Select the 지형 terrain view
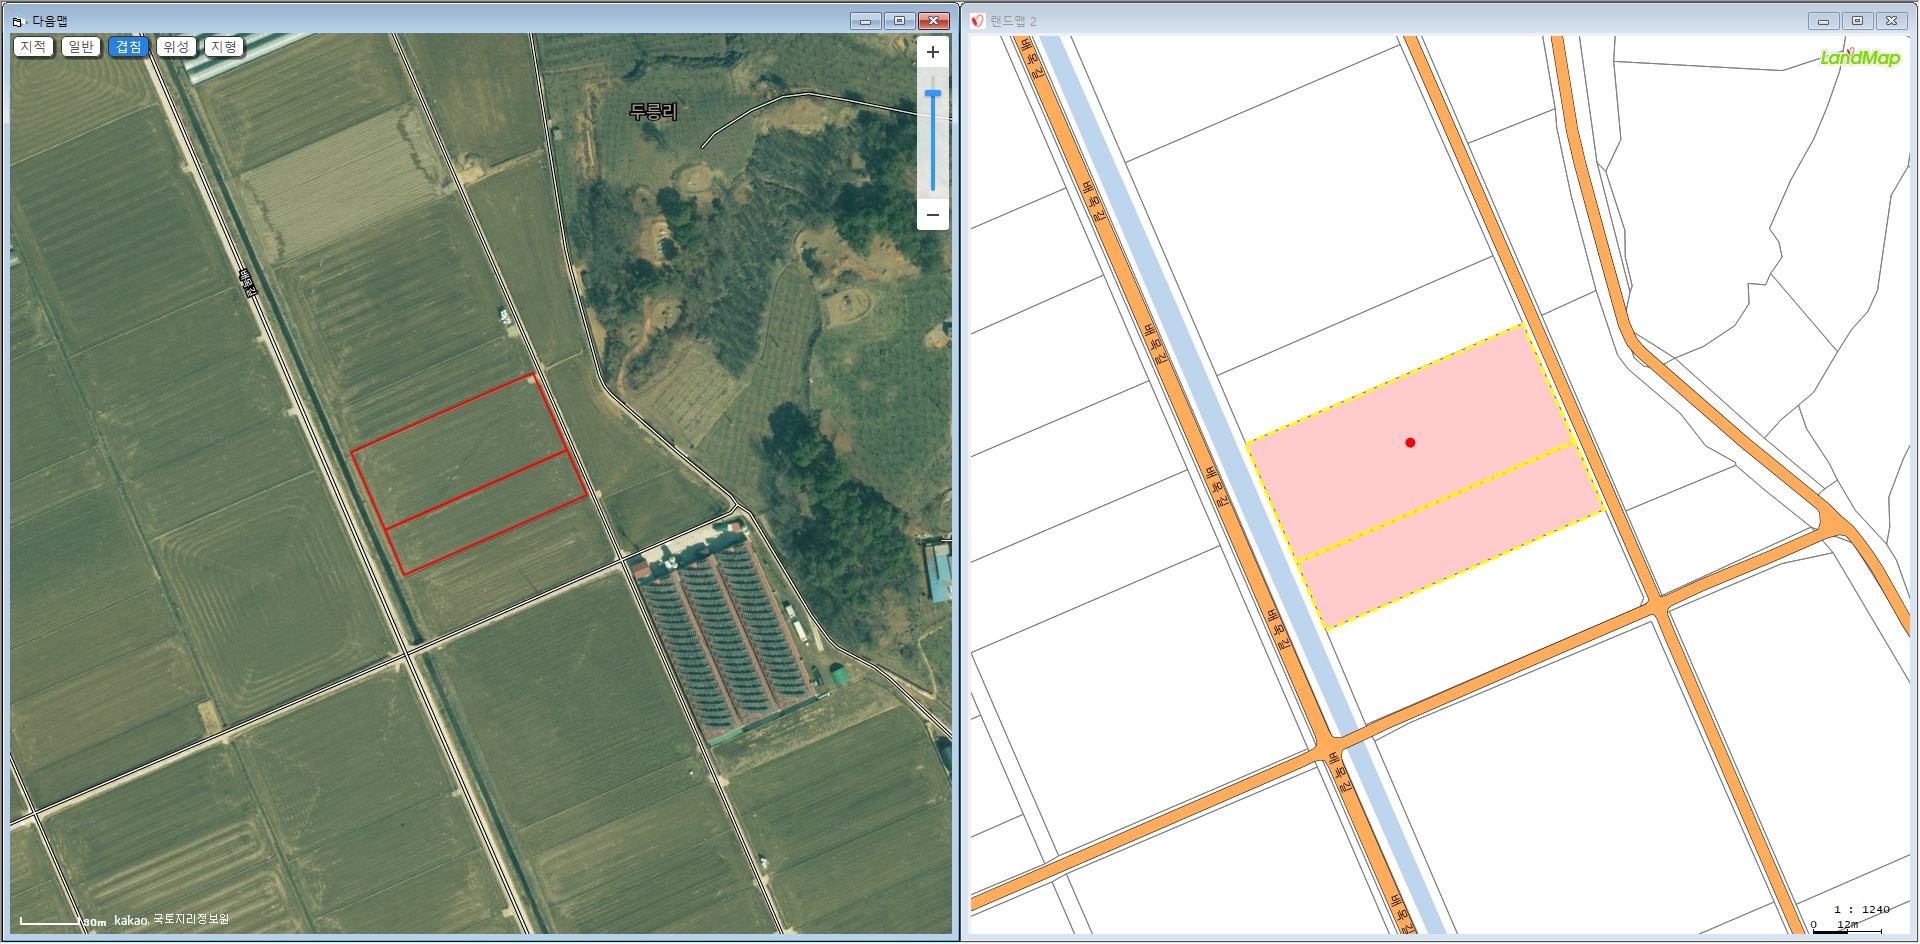Viewport: 1920px width, 944px height. [224, 47]
